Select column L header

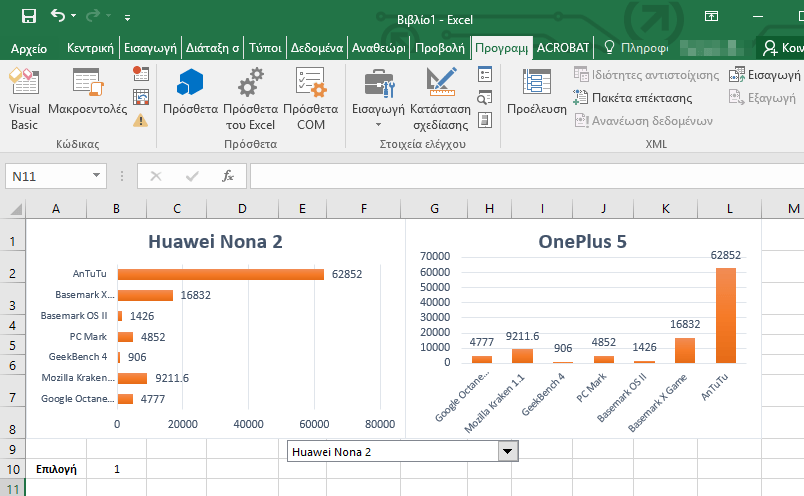(x=729, y=209)
